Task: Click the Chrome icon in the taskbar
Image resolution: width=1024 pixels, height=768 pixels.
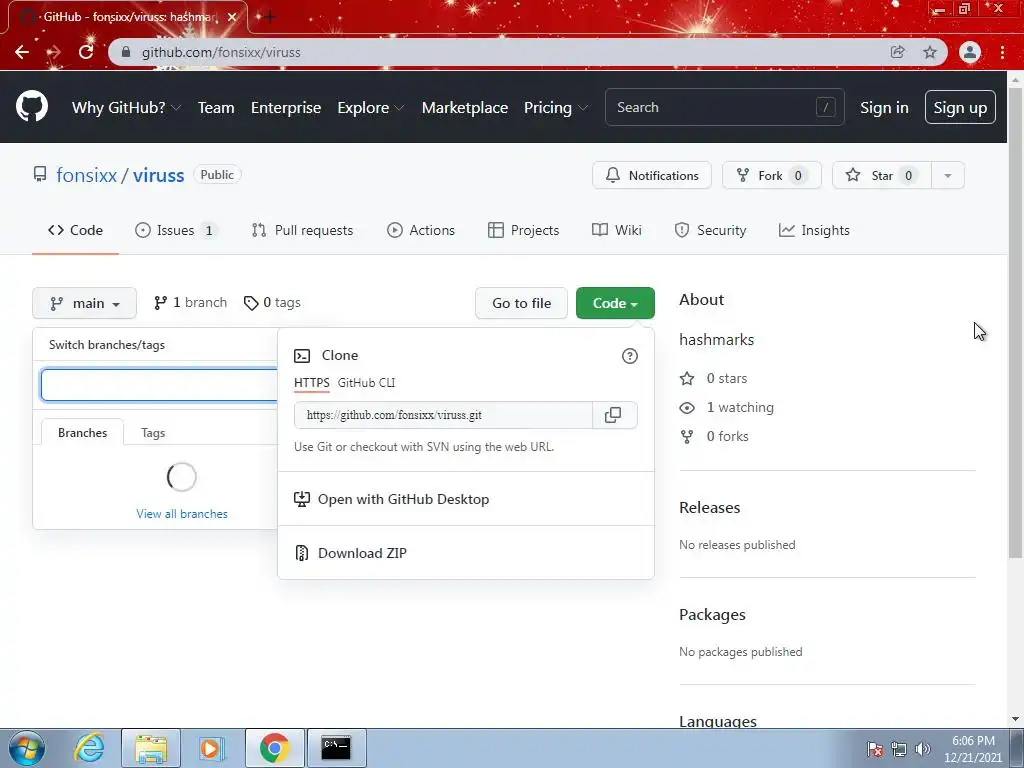Action: (x=274, y=748)
